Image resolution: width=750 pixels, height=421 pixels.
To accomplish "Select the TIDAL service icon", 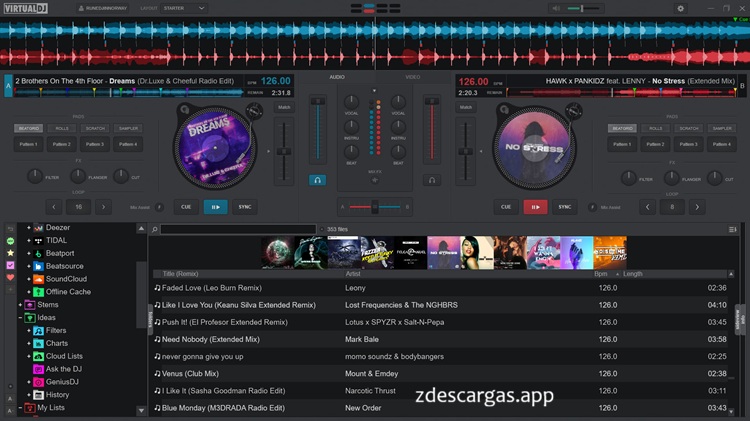I will [x=38, y=241].
